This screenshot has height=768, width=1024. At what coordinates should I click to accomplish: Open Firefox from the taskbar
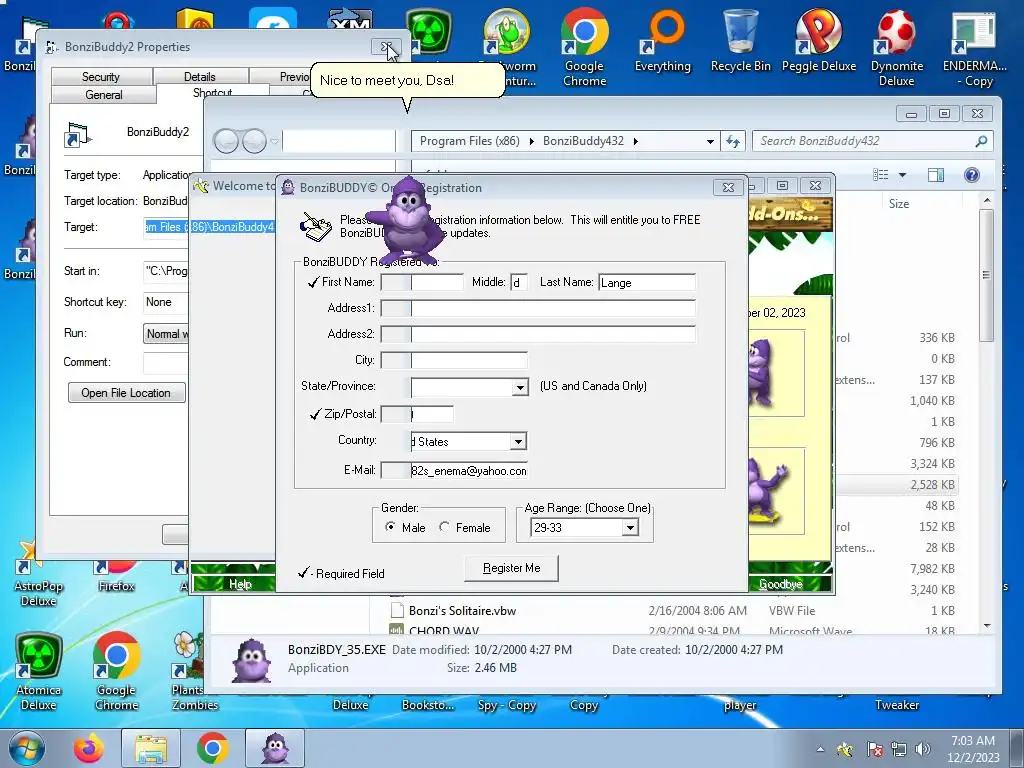(x=88, y=748)
